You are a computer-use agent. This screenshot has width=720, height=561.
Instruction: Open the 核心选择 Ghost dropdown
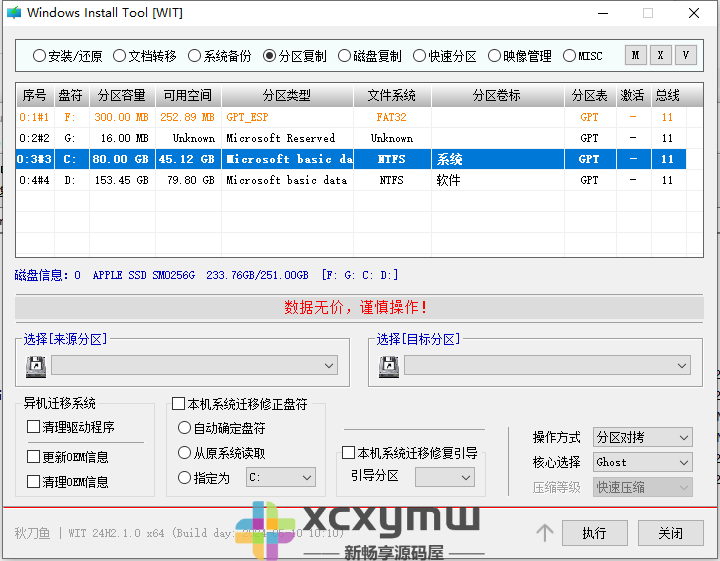[x=643, y=462]
